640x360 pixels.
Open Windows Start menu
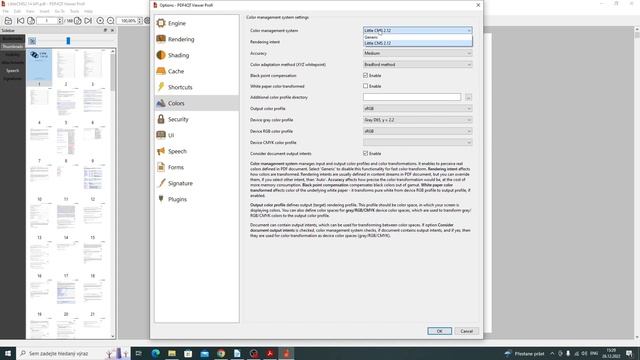click(8, 353)
